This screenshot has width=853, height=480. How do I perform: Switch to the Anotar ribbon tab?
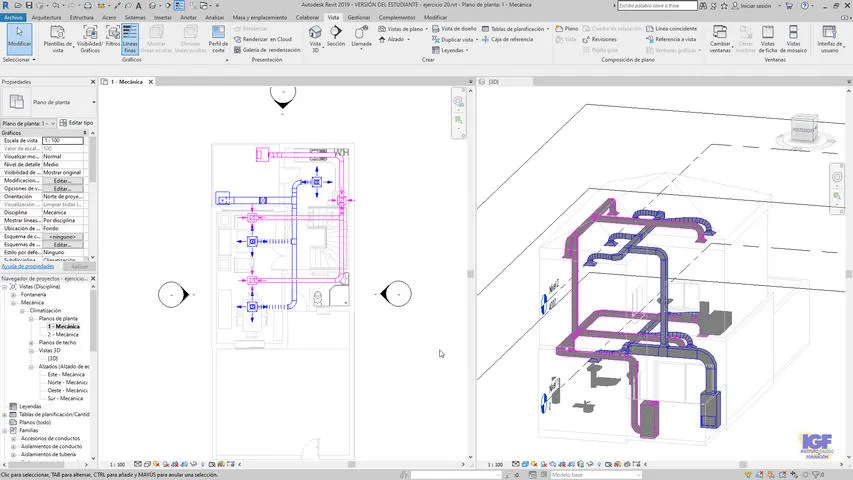(x=188, y=17)
